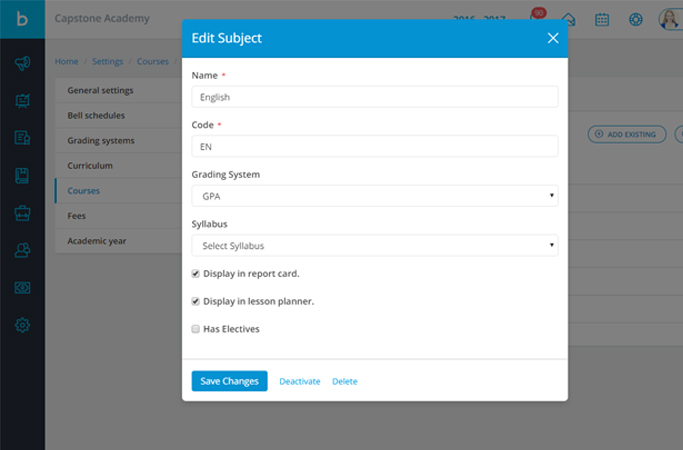Click the logo icon in the sidebar
The image size is (683, 450).
tap(22, 19)
